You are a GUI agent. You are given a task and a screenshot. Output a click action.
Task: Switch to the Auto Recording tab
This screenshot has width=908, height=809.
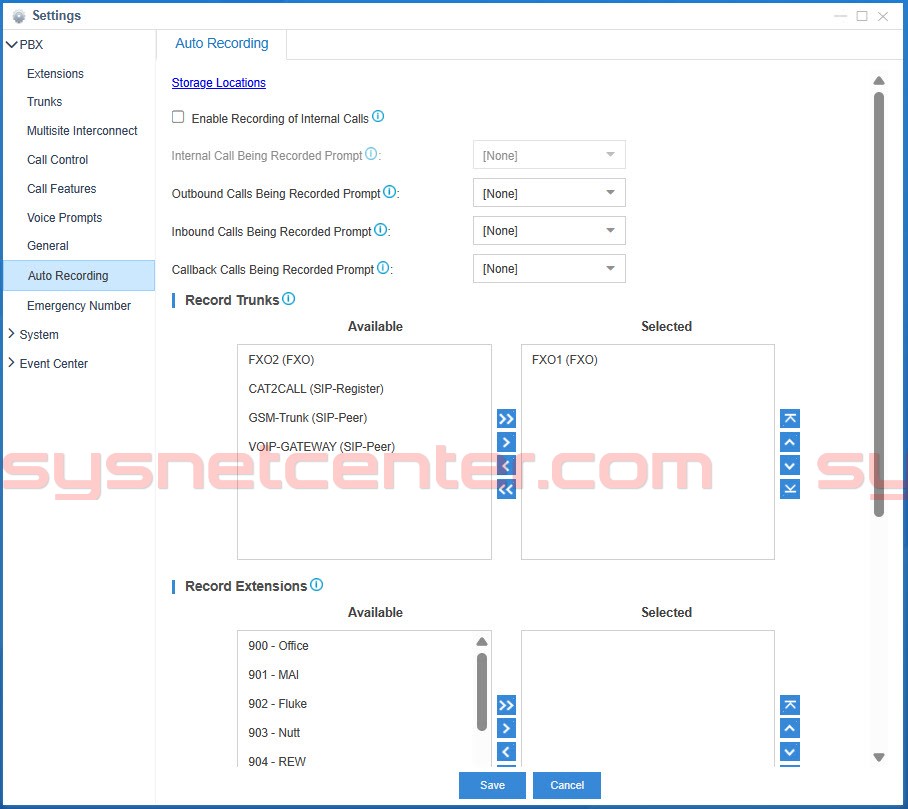[x=222, y=43]
